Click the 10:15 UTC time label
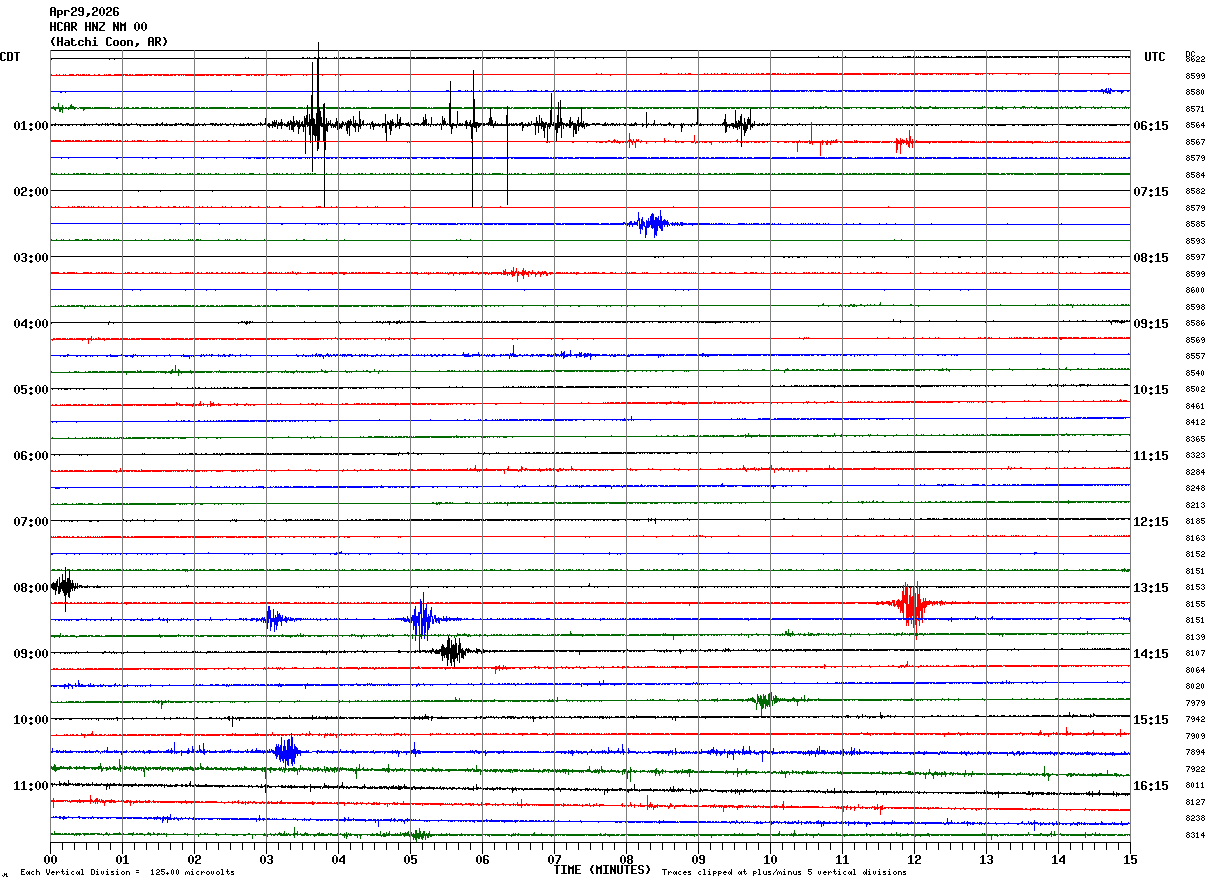The image size is (1210, 886). (1151, 390)
